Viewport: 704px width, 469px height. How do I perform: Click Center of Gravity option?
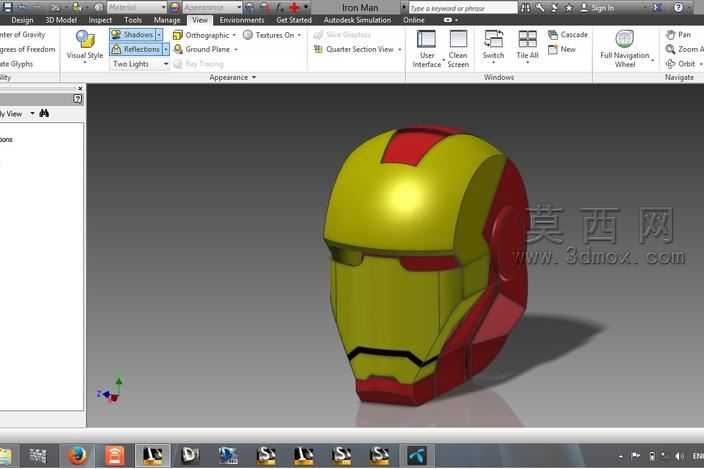pos(22,35)
